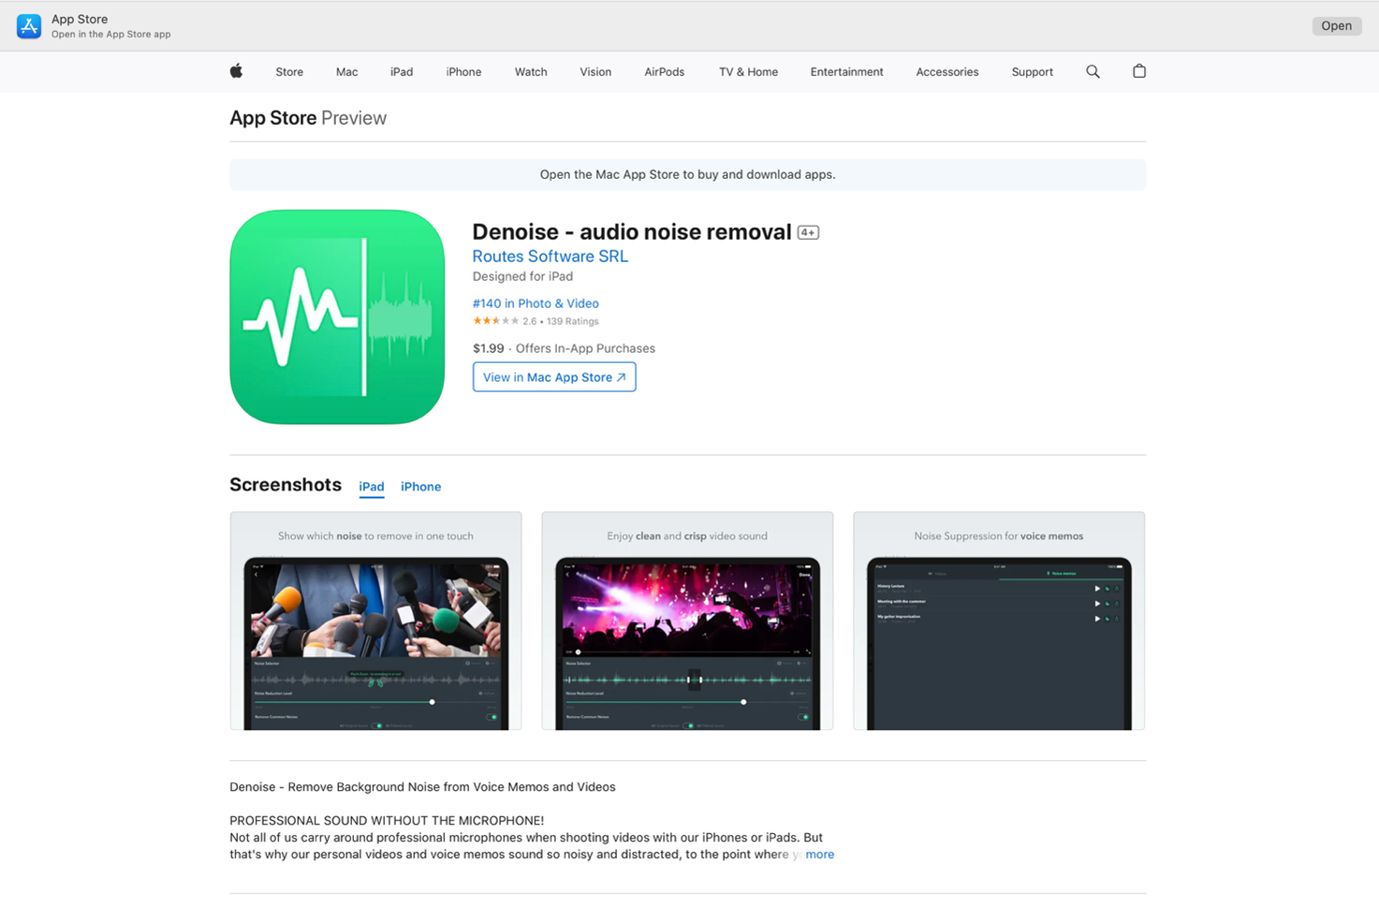Open the Store menu
The height and width of the screenshot is (908, 1379).
pos(289,72)
